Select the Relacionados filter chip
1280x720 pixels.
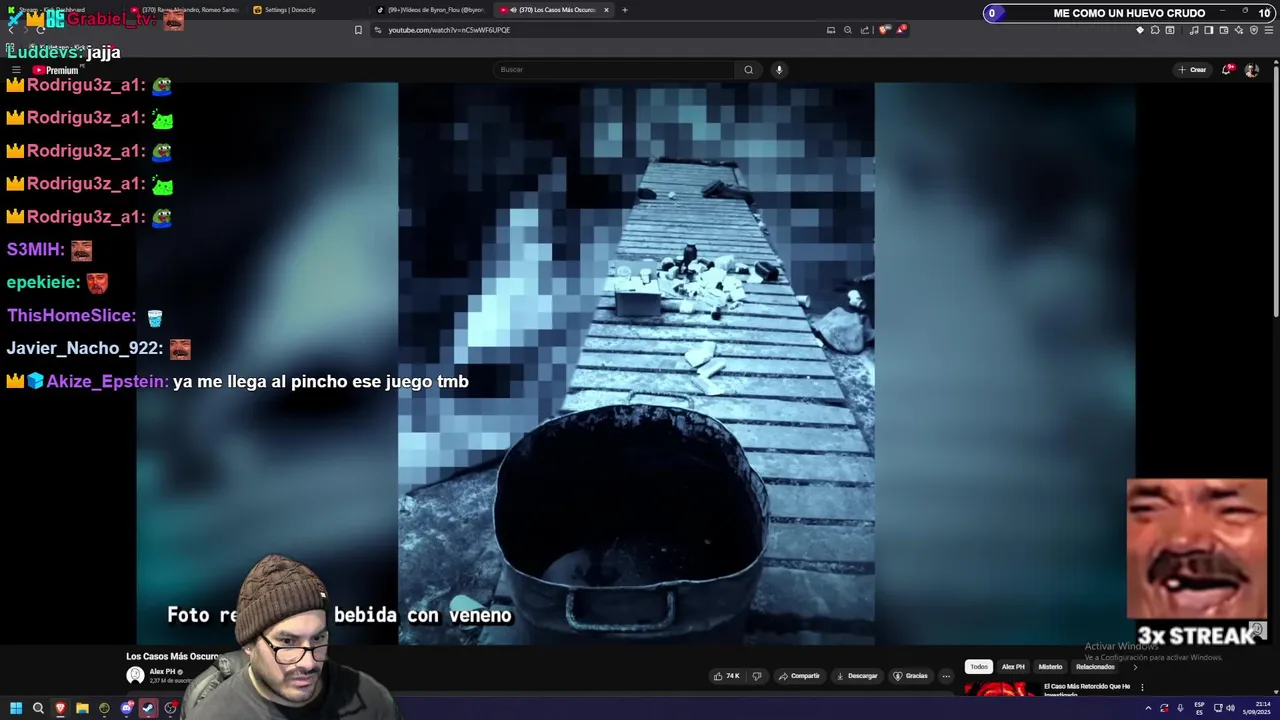1095,667
